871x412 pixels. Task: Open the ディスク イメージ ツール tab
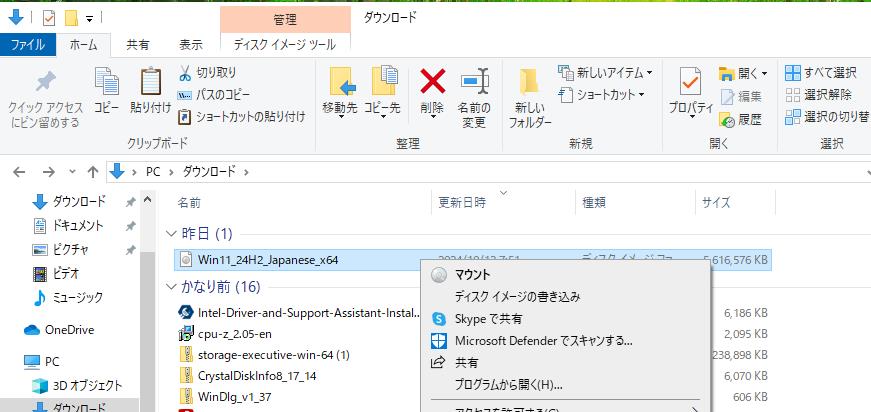(285, 45)
